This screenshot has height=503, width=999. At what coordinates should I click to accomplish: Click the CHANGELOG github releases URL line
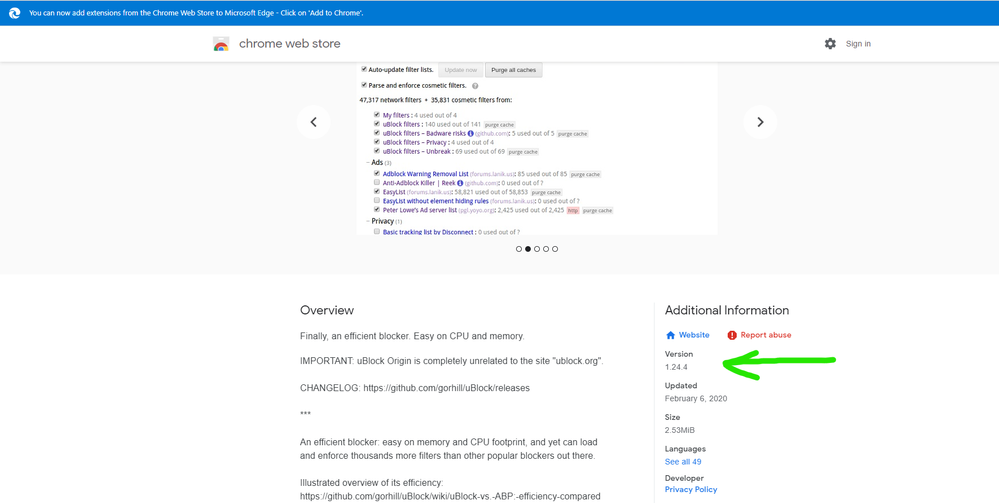pyautogui.click(x=415, y=388)
